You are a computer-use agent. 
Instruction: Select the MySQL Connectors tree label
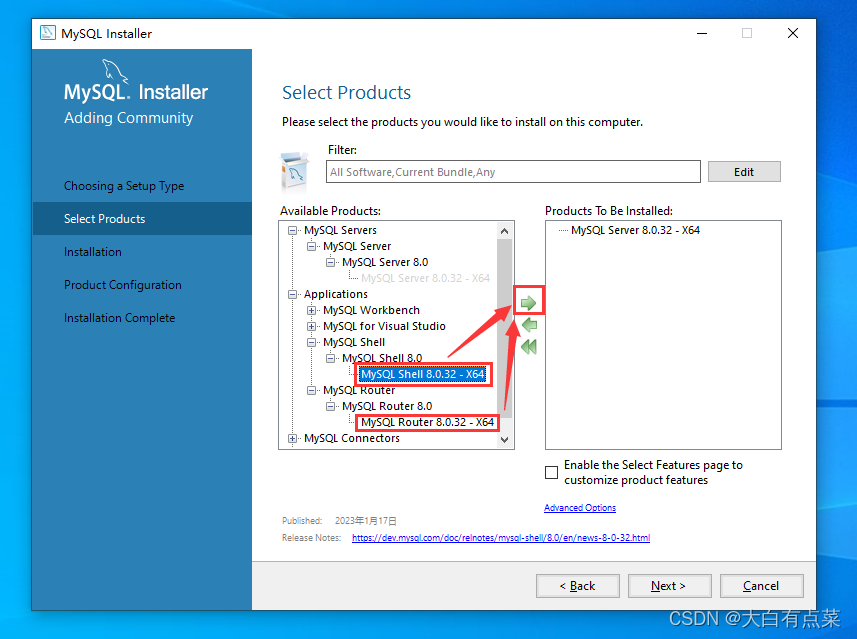tap(351, 438)
